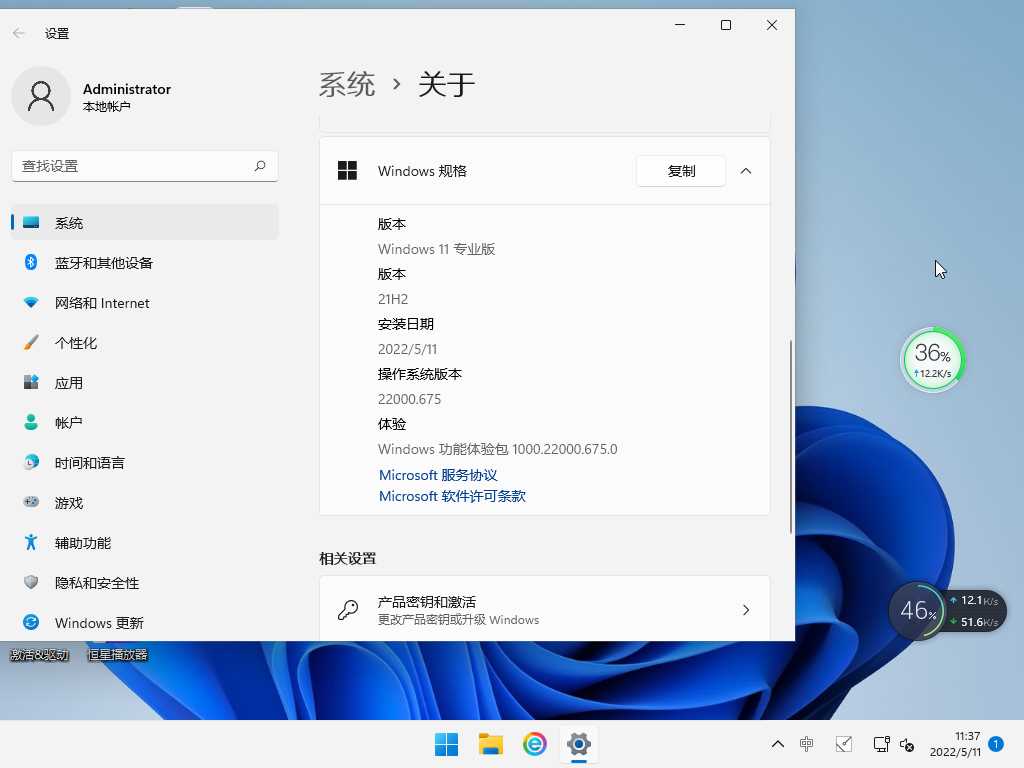Open 帐户 settings page
This screenshot has width=1024, height=768.
pos(145,423)
